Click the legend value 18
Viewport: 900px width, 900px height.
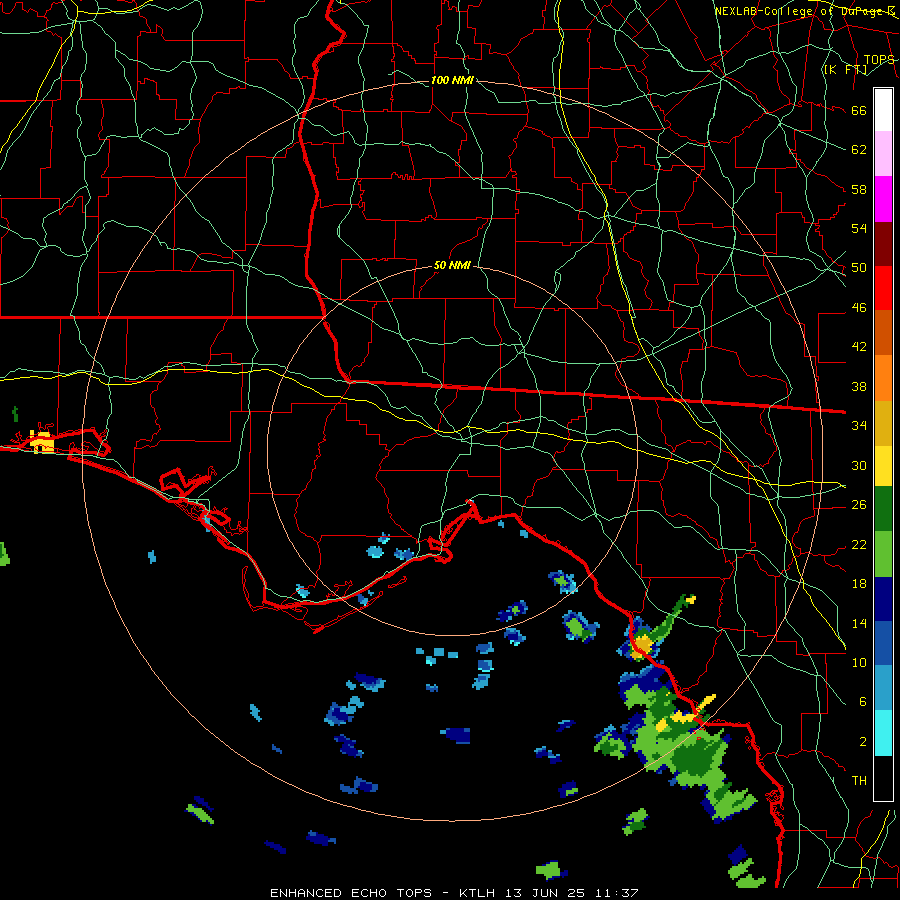859,584
